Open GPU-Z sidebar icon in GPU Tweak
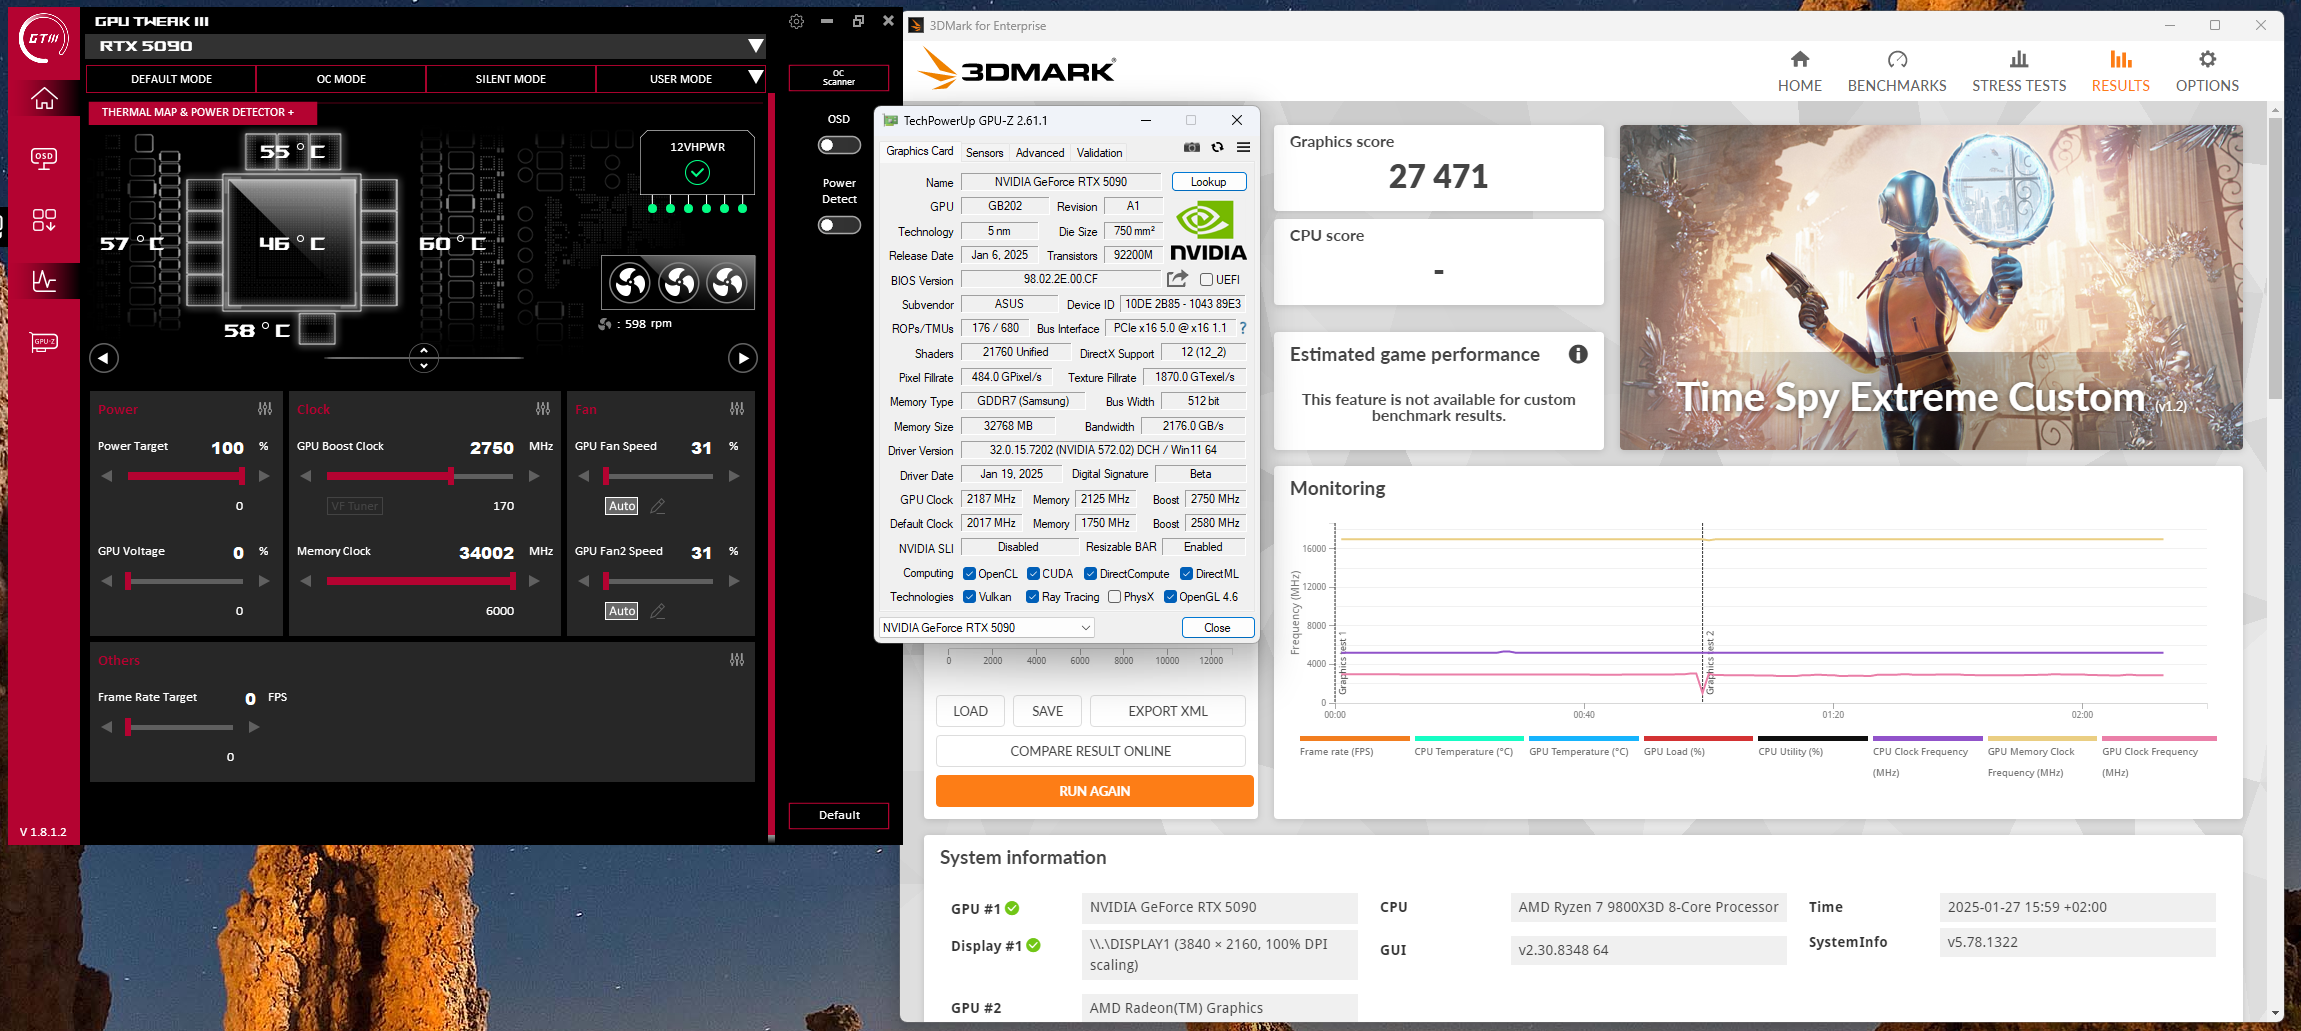 coord(44,342)
